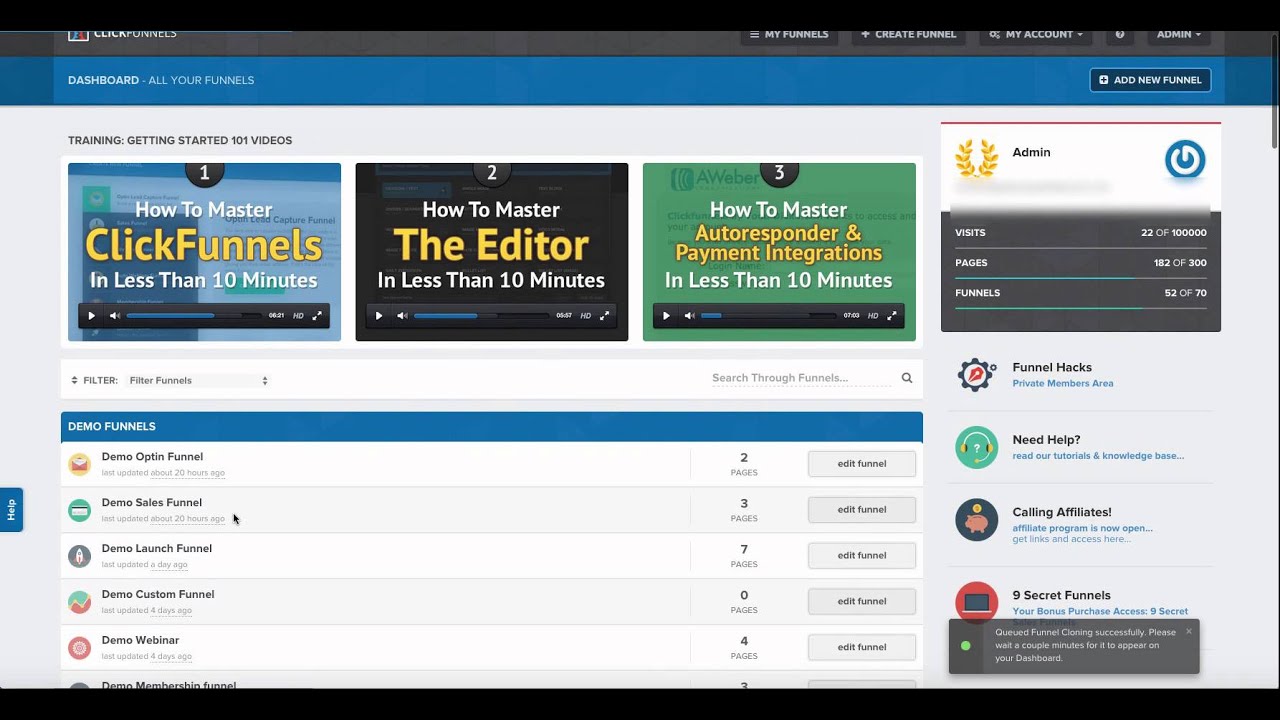
Task: Click the 9 Secret Funnels laptop icon
Action: (x=976, y=602)
